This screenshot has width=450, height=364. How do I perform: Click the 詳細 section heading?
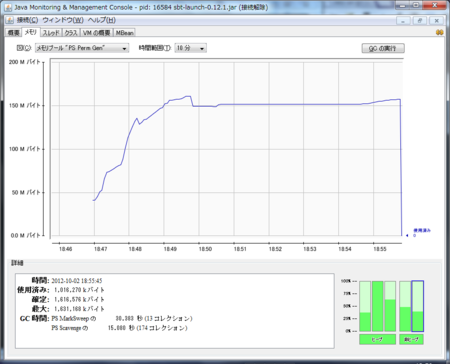[x=17, y=263]
